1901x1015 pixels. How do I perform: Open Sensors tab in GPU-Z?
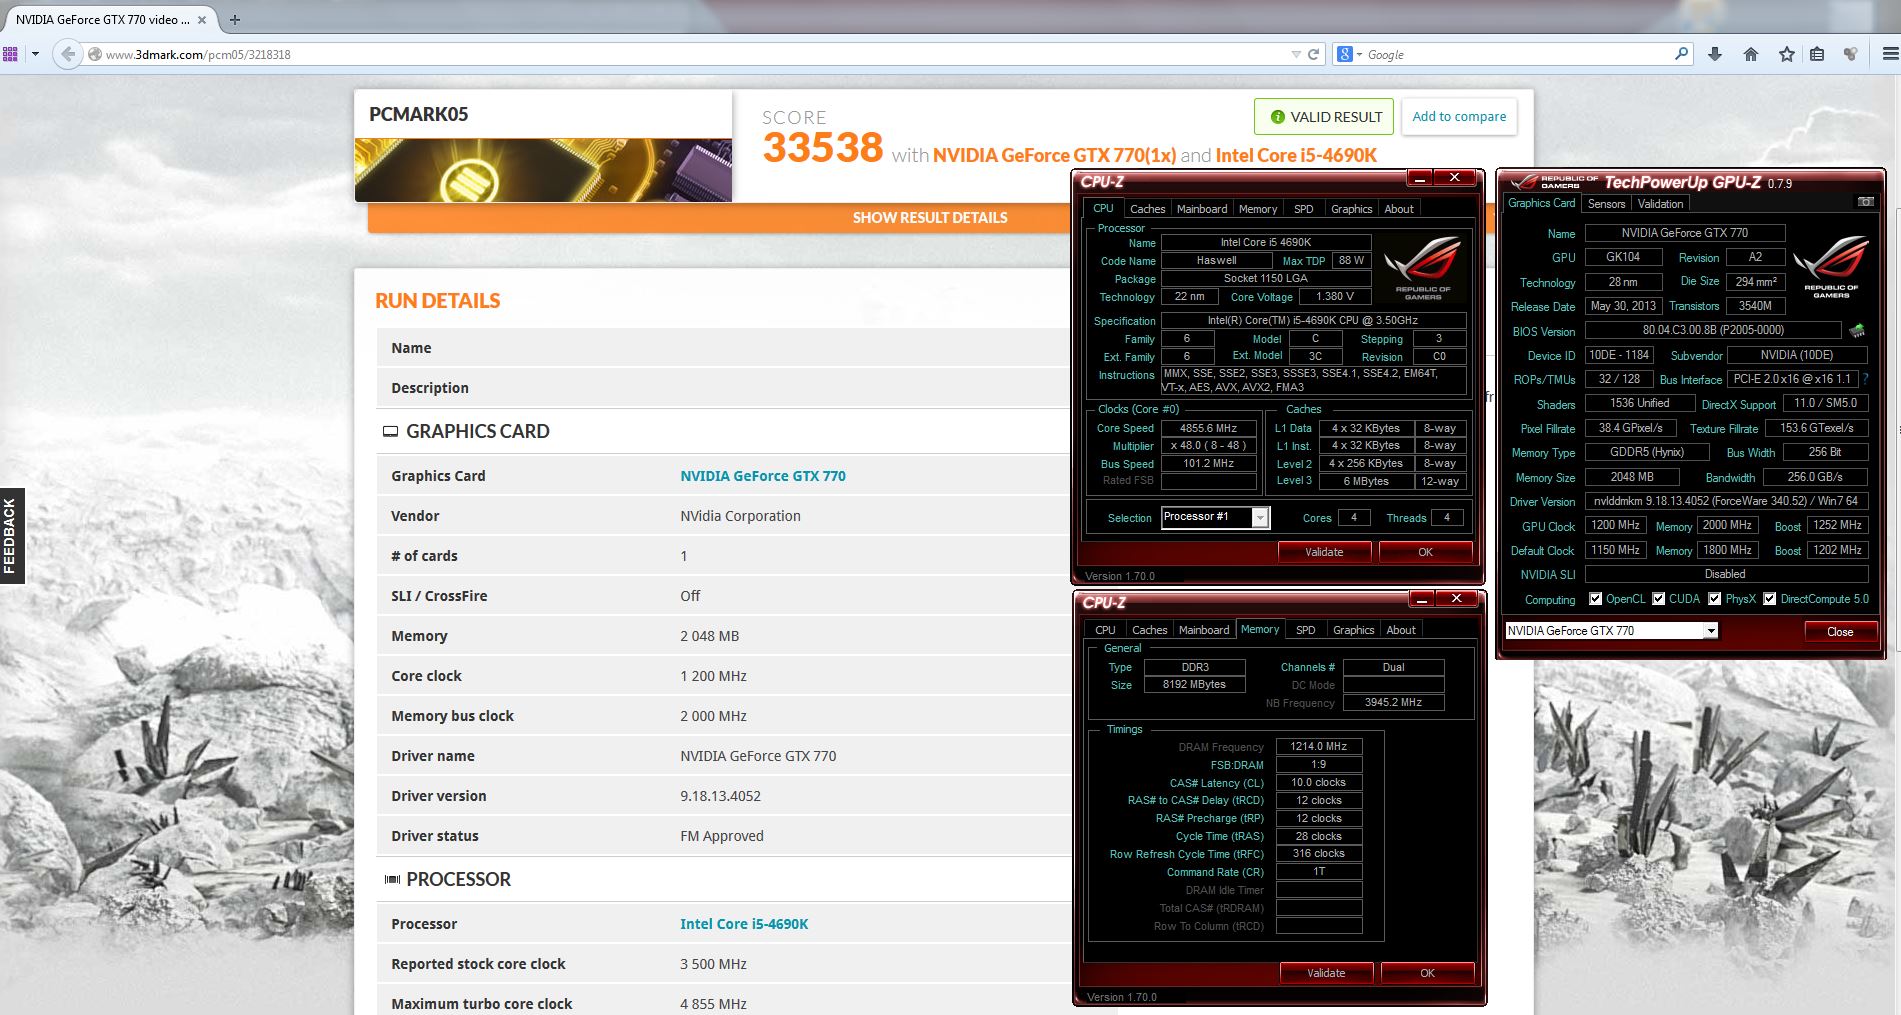(x=1606, y=204)
